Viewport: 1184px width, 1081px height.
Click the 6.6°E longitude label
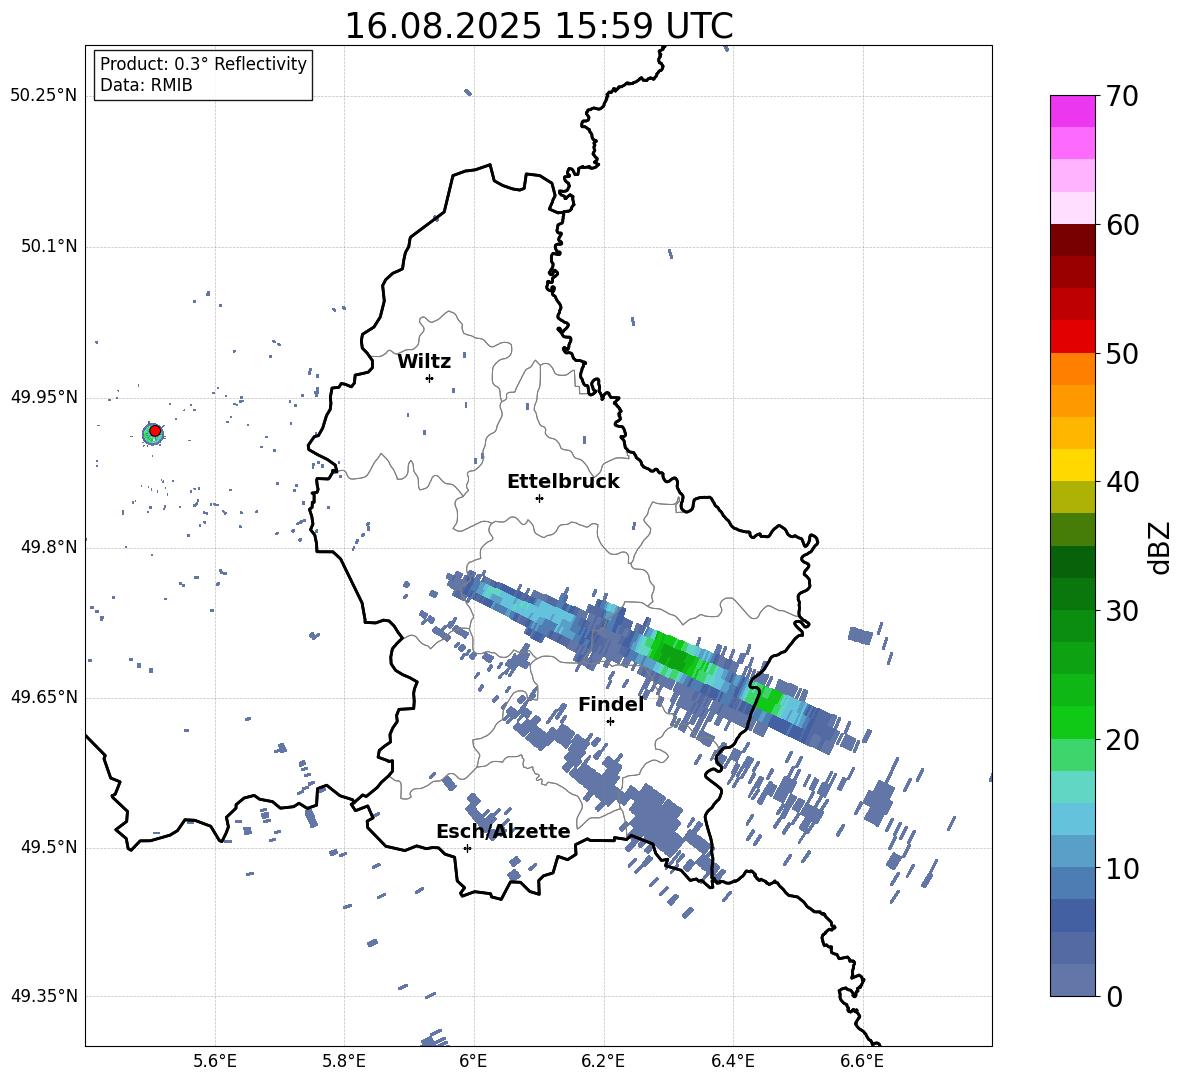coord(862,1061)
